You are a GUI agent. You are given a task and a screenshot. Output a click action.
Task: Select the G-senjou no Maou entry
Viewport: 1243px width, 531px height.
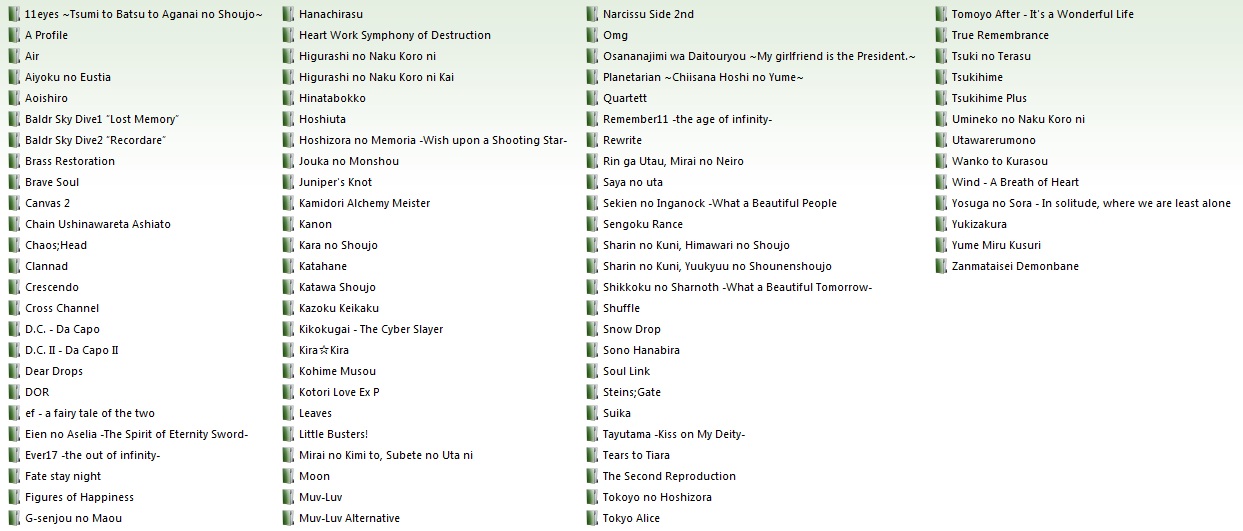[x=73, y=518]
